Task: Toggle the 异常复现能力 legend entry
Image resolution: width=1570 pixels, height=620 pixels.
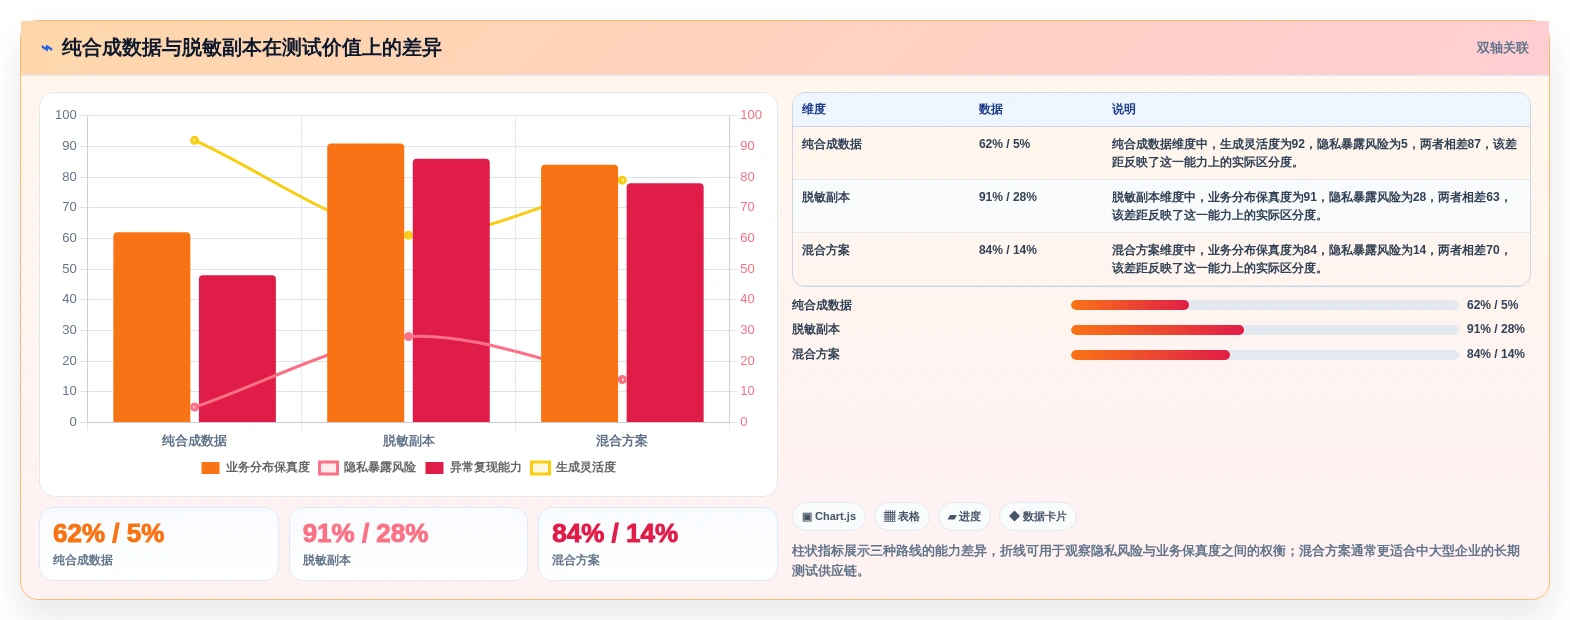Action: point(474,467)
